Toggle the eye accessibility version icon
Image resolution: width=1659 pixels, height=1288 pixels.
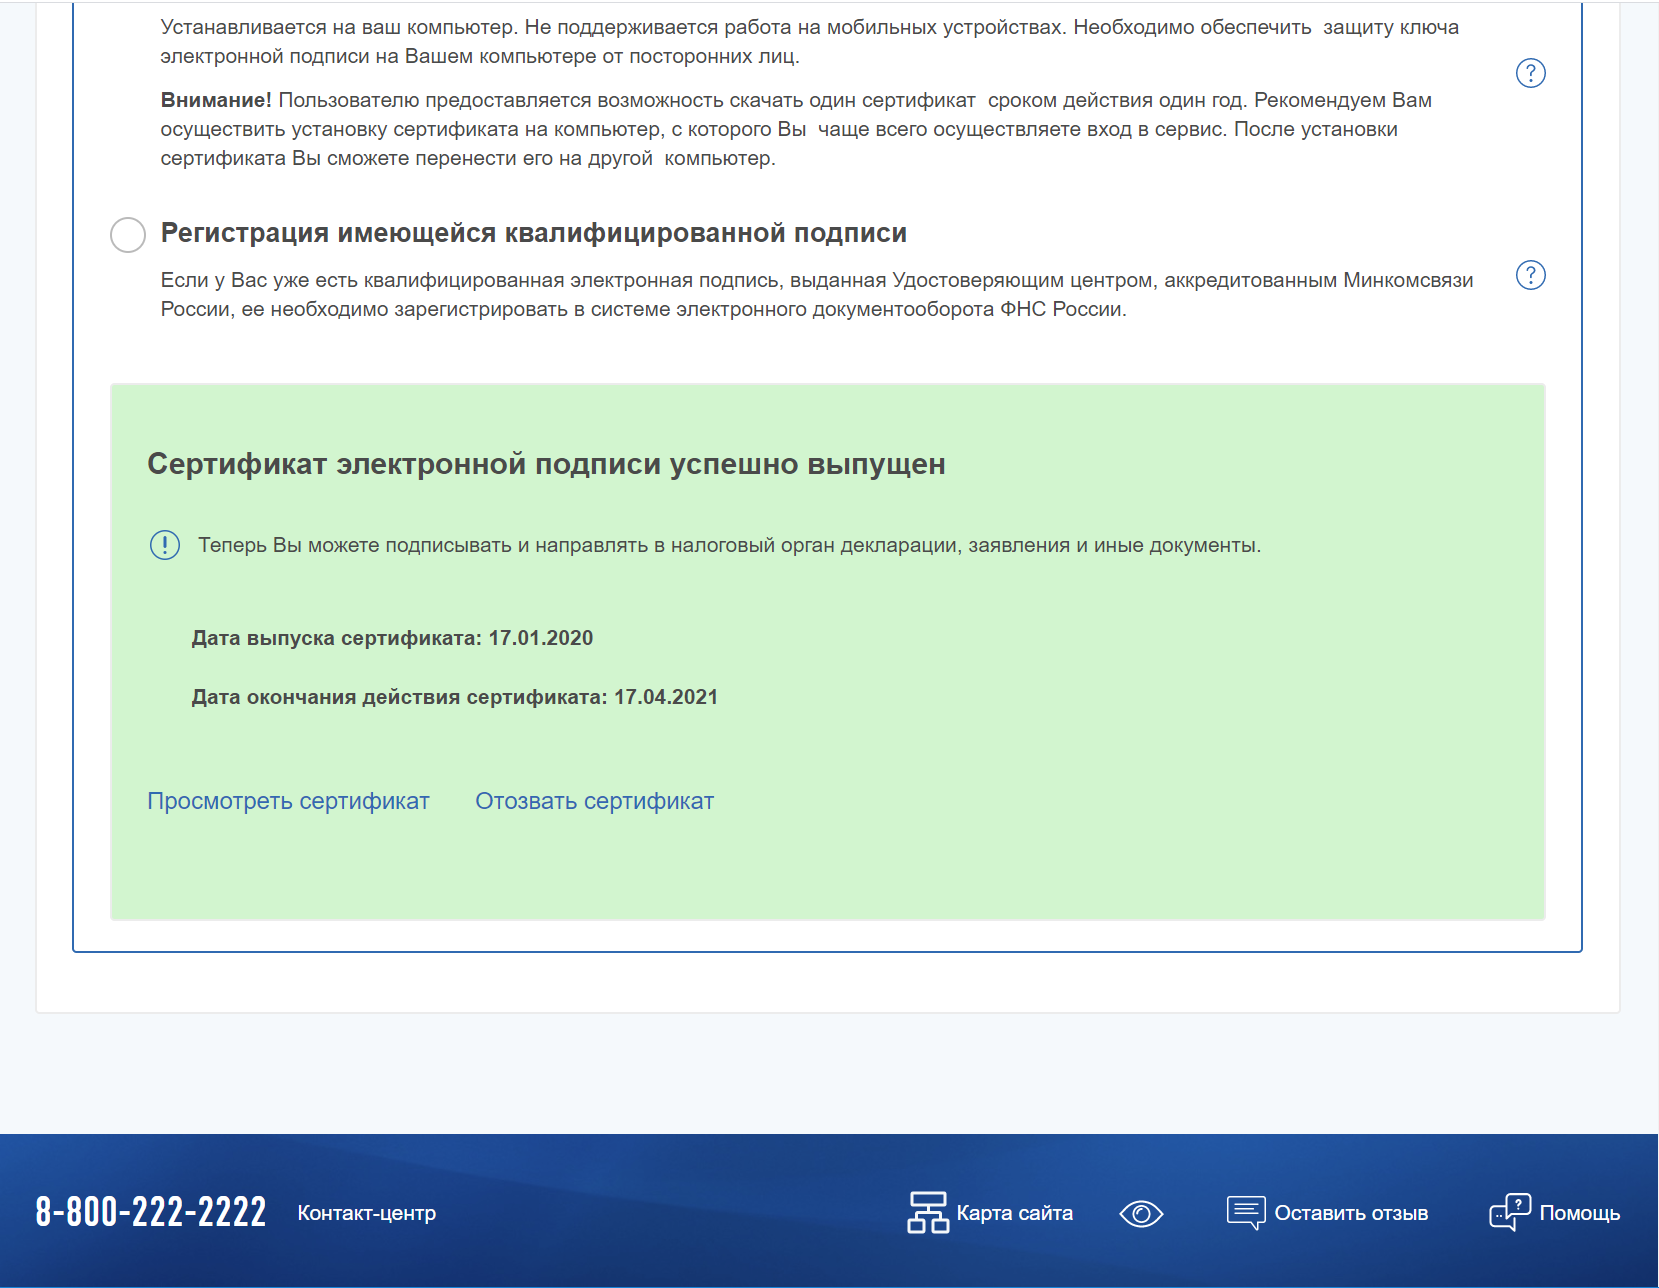pyautogui.click(x=1141, y=1213)
